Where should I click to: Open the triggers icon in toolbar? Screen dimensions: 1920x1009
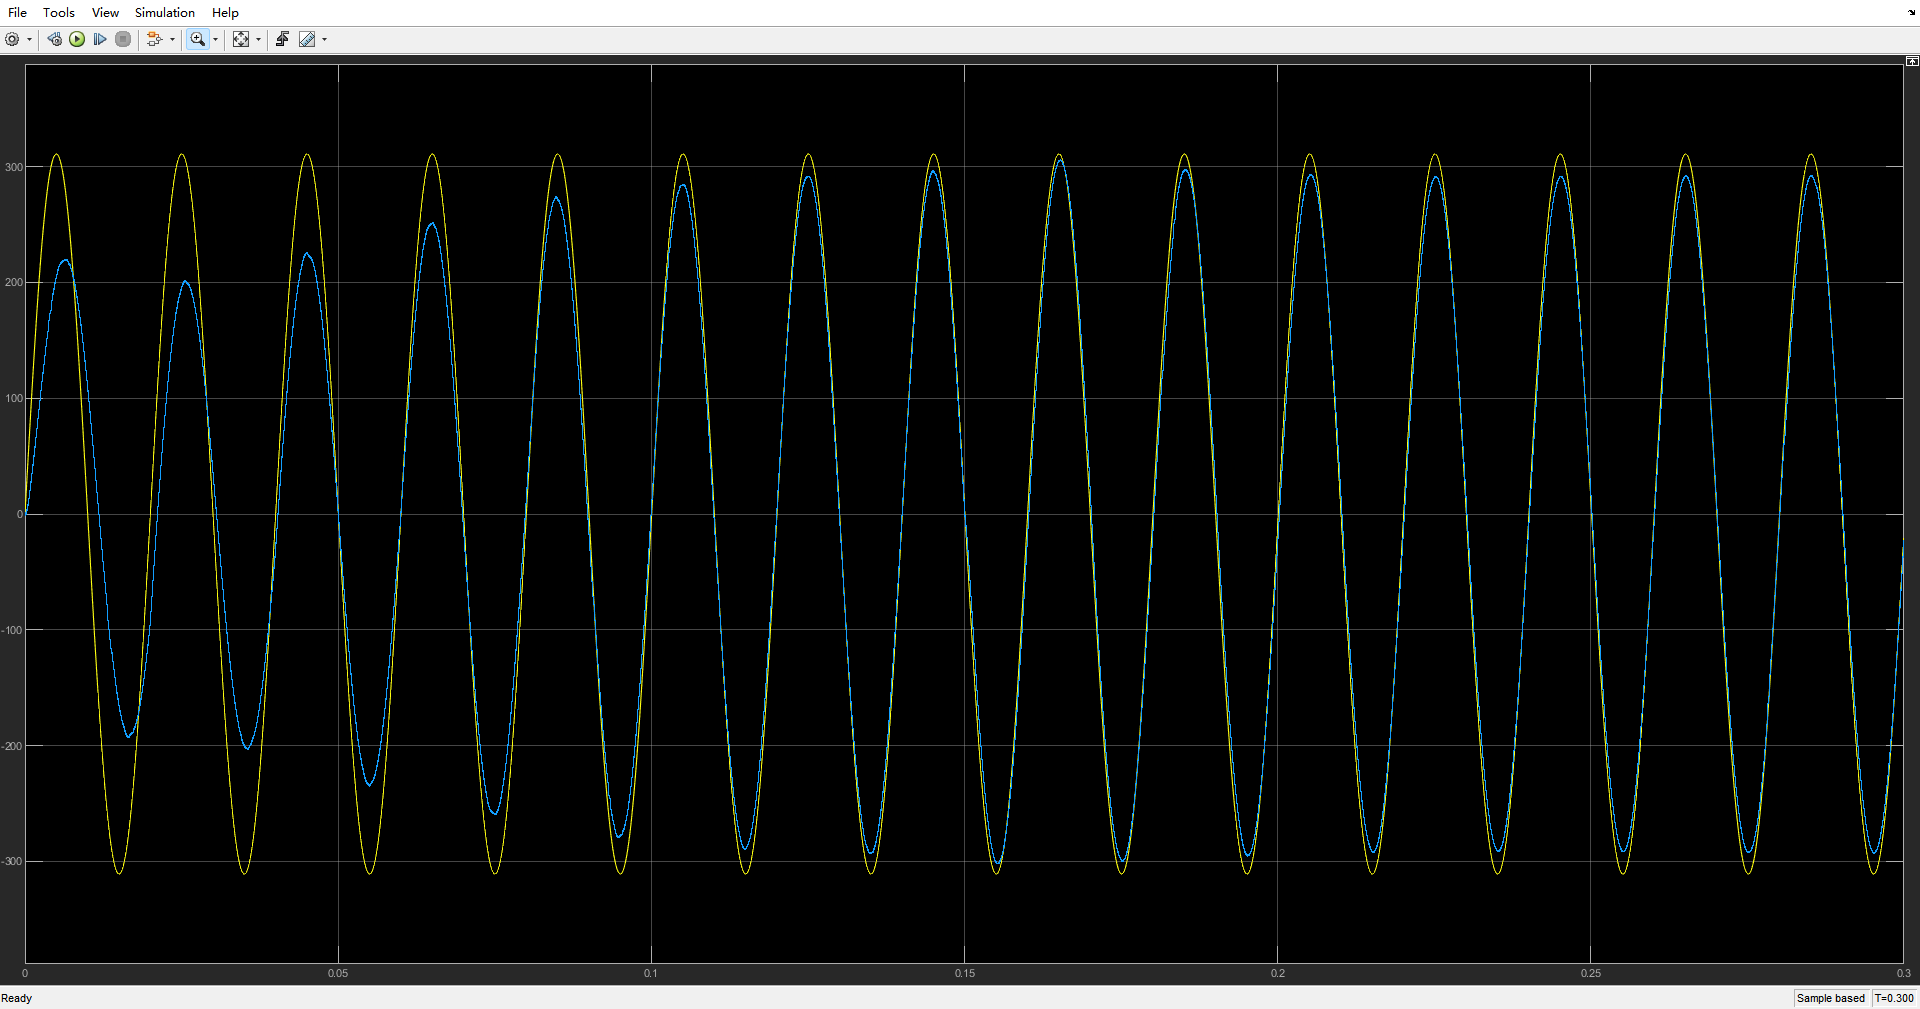tap(282, 39)
